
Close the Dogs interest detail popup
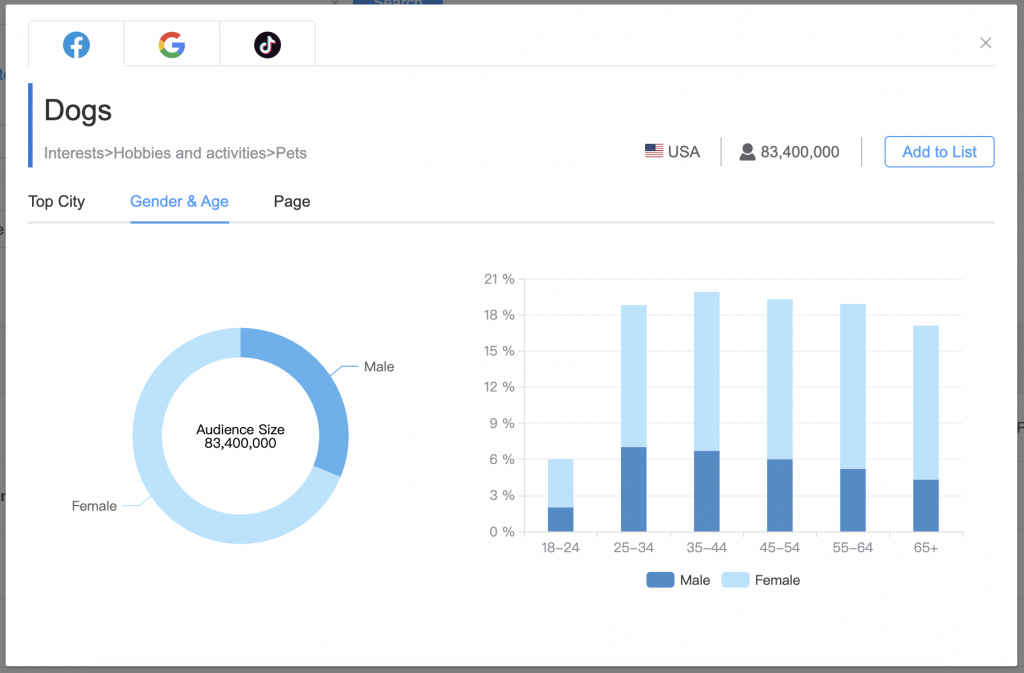[x=985, y=43]
